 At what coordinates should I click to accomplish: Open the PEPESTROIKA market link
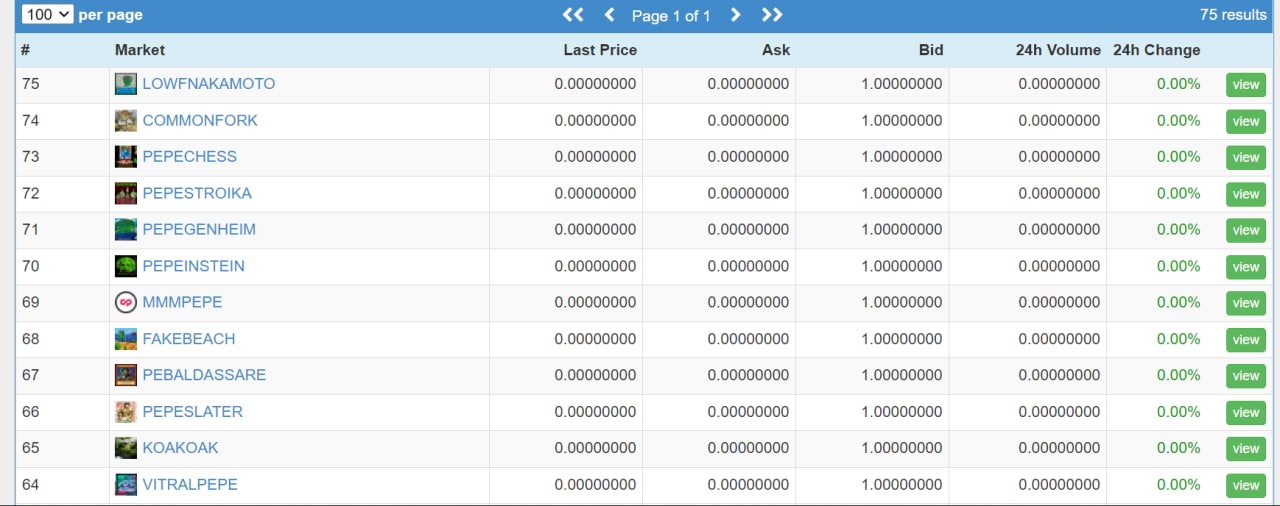[197, 193]
